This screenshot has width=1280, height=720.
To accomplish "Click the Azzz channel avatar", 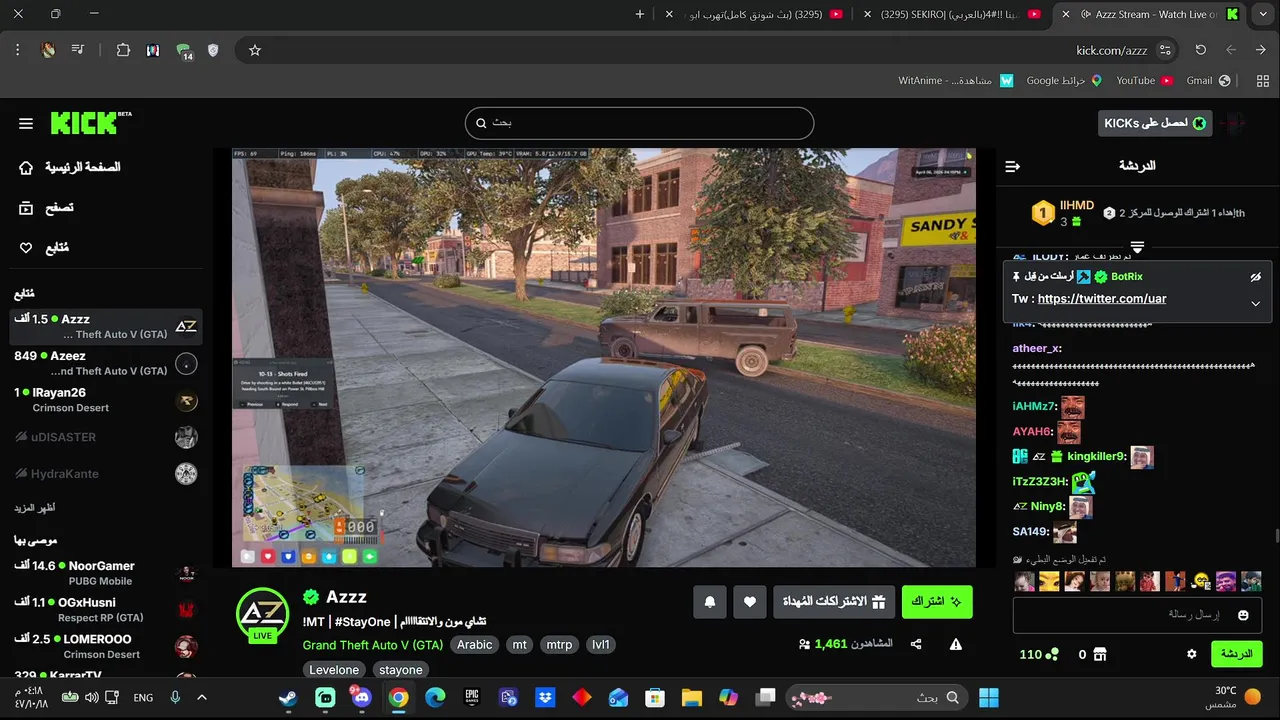I will coord(262,614).
